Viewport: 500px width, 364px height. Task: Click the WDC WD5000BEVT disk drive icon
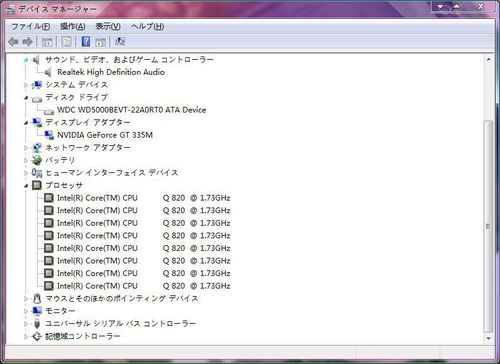(49, 111)
